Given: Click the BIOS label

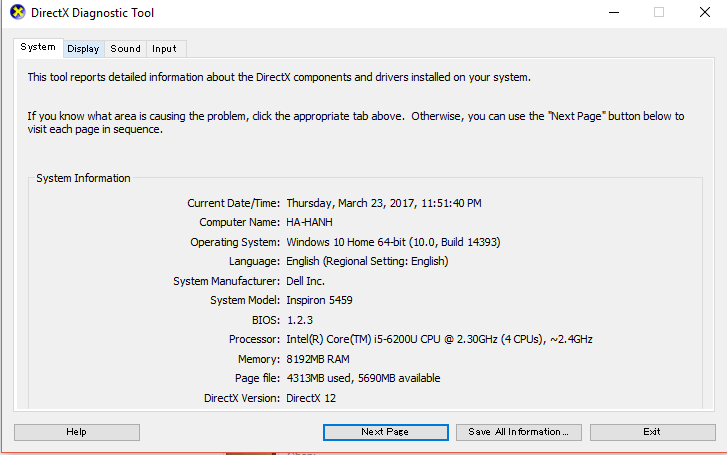Looking at the screenshot, I should tap(266, 320).
